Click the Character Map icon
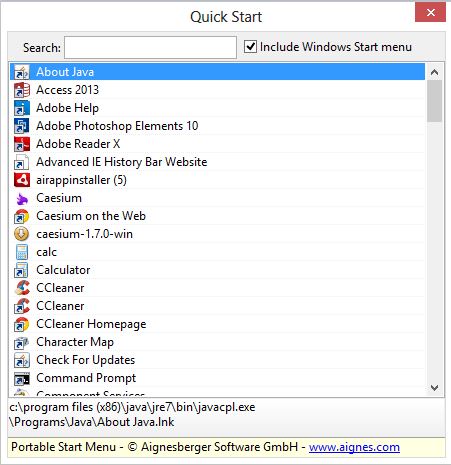Screen dimensions: 451x465 click(x=22, y=342)
